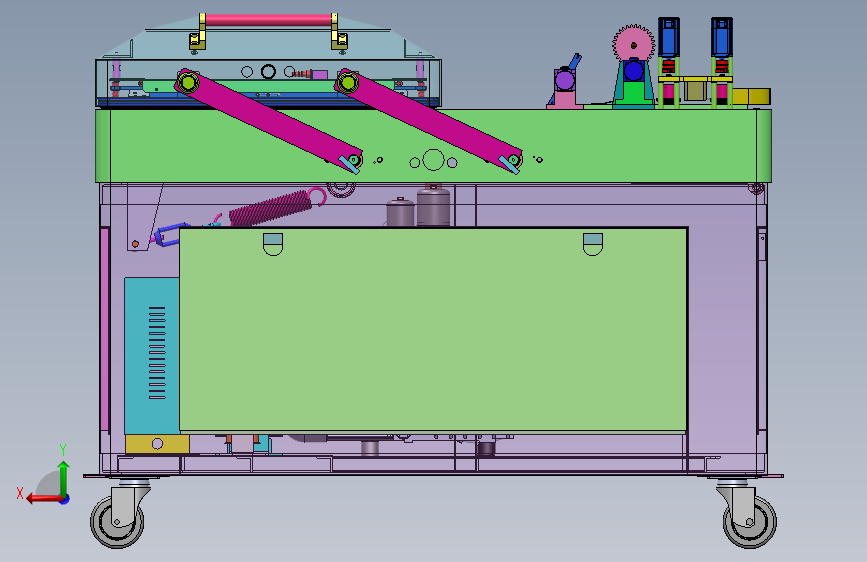This screenshot has width=867, height=562.
Task: Select the cyan stopper on right arm end
Action: point(509,165)
